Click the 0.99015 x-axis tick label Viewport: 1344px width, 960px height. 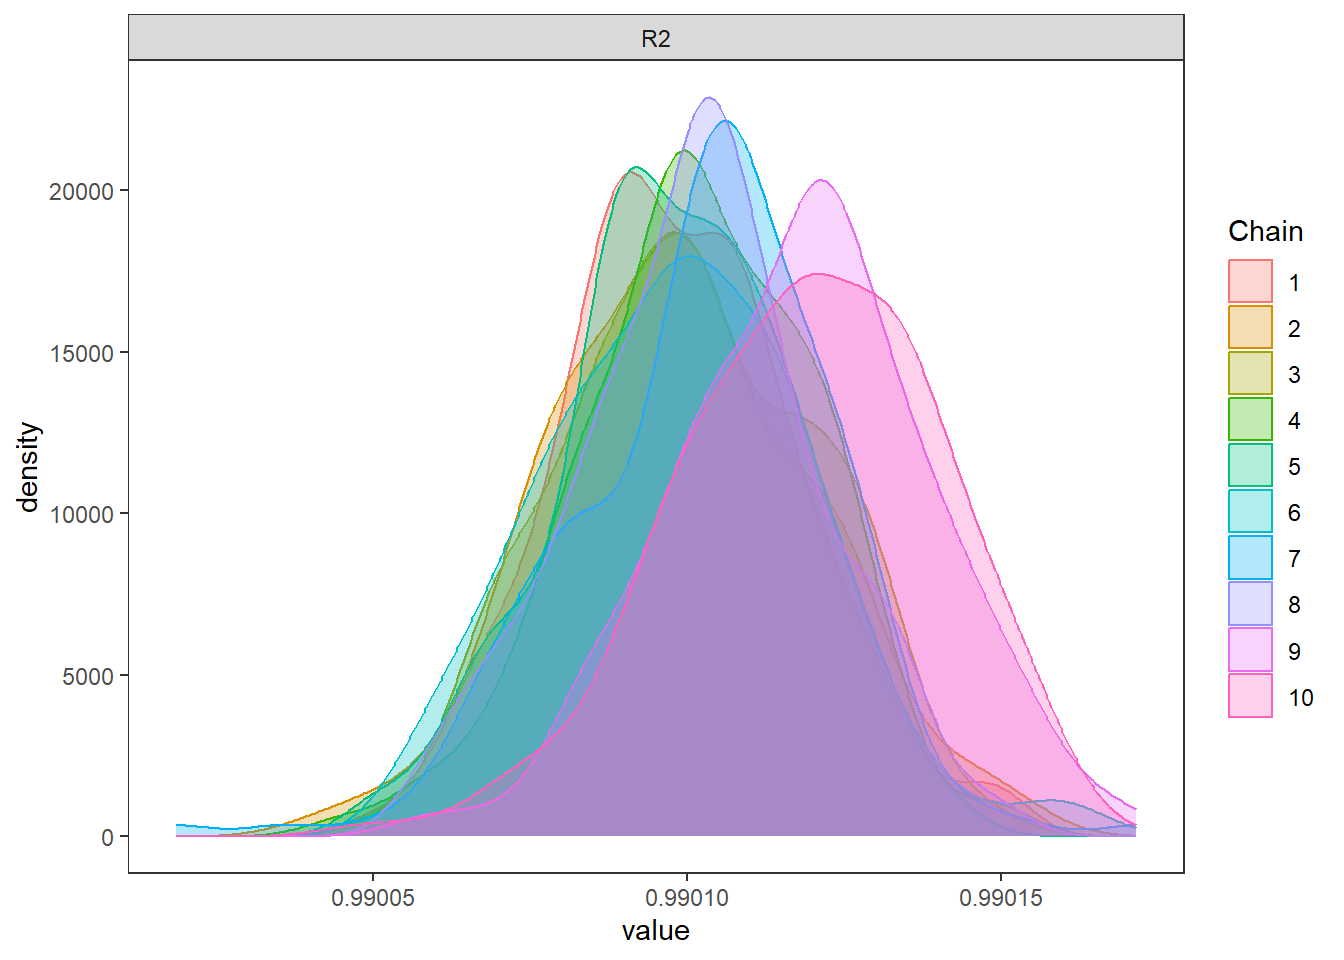tap(1001, 898)
